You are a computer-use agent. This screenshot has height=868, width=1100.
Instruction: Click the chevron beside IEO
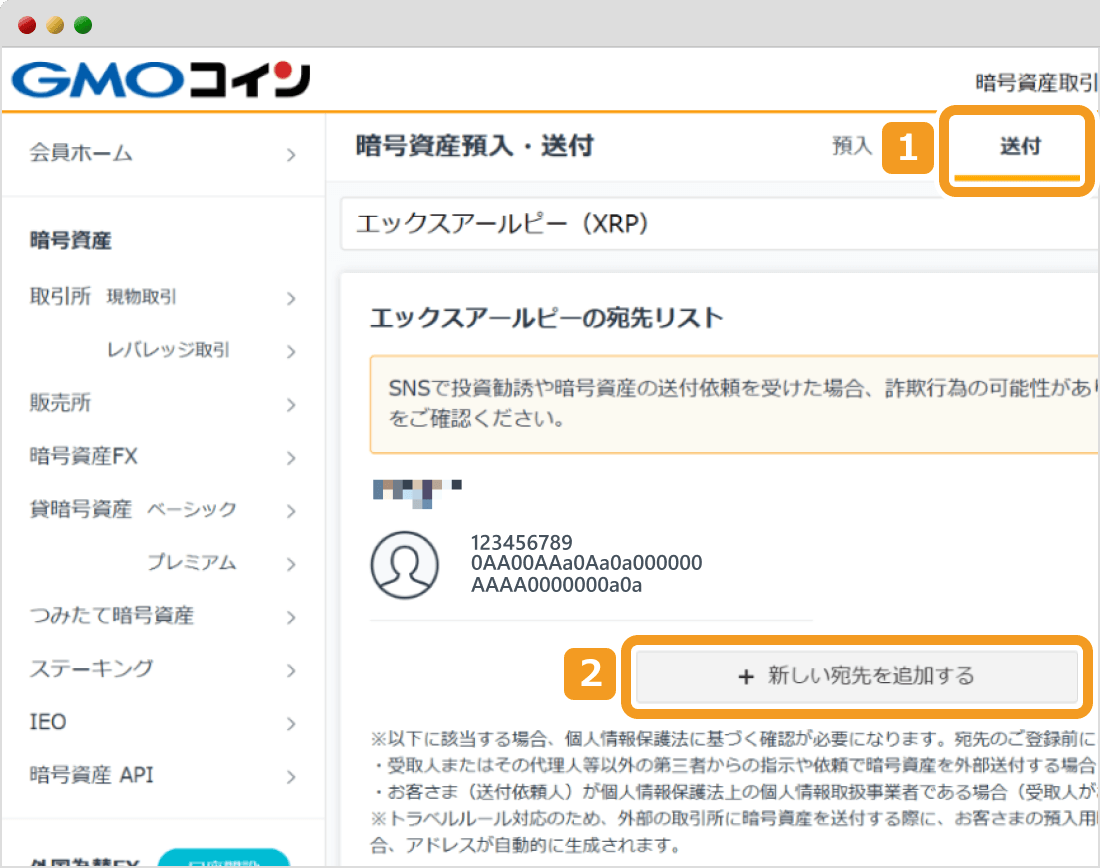[291, 721]
